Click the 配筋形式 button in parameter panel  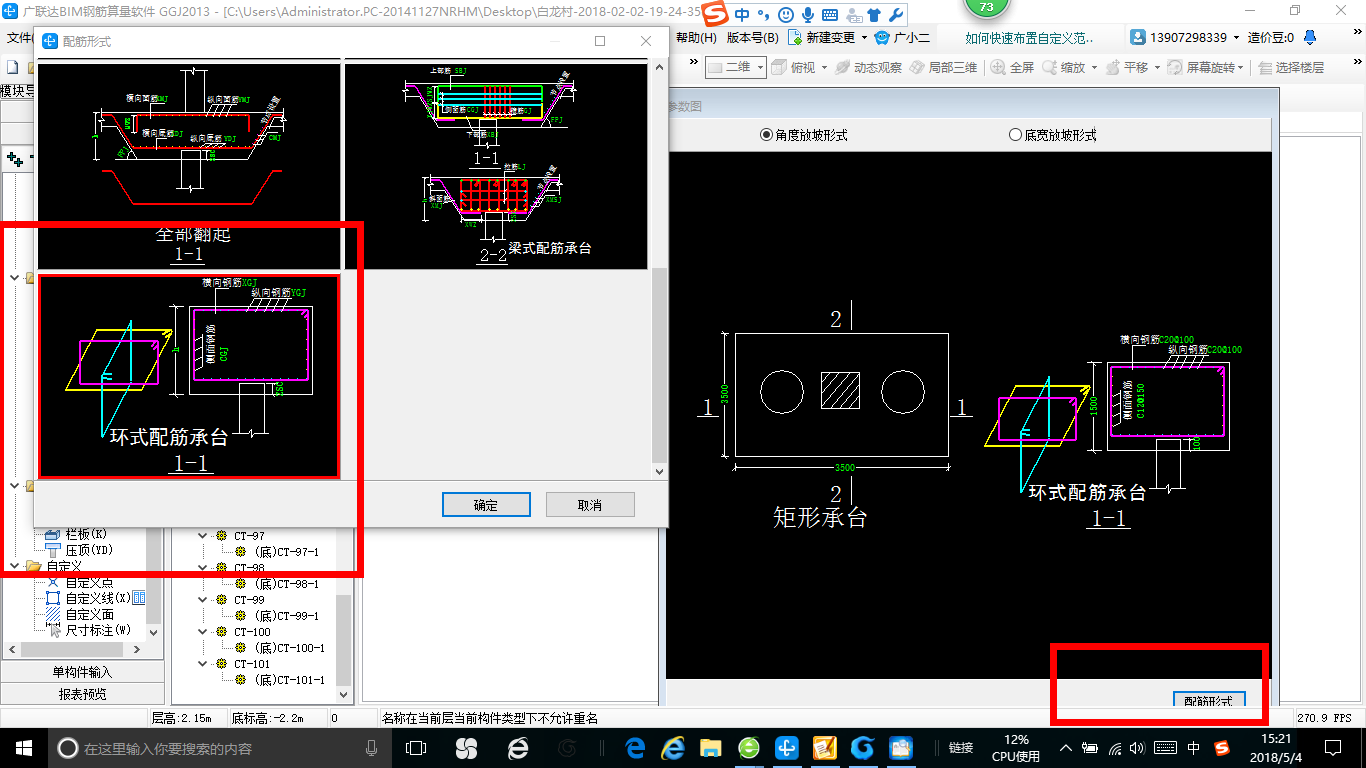(1208, 700)
